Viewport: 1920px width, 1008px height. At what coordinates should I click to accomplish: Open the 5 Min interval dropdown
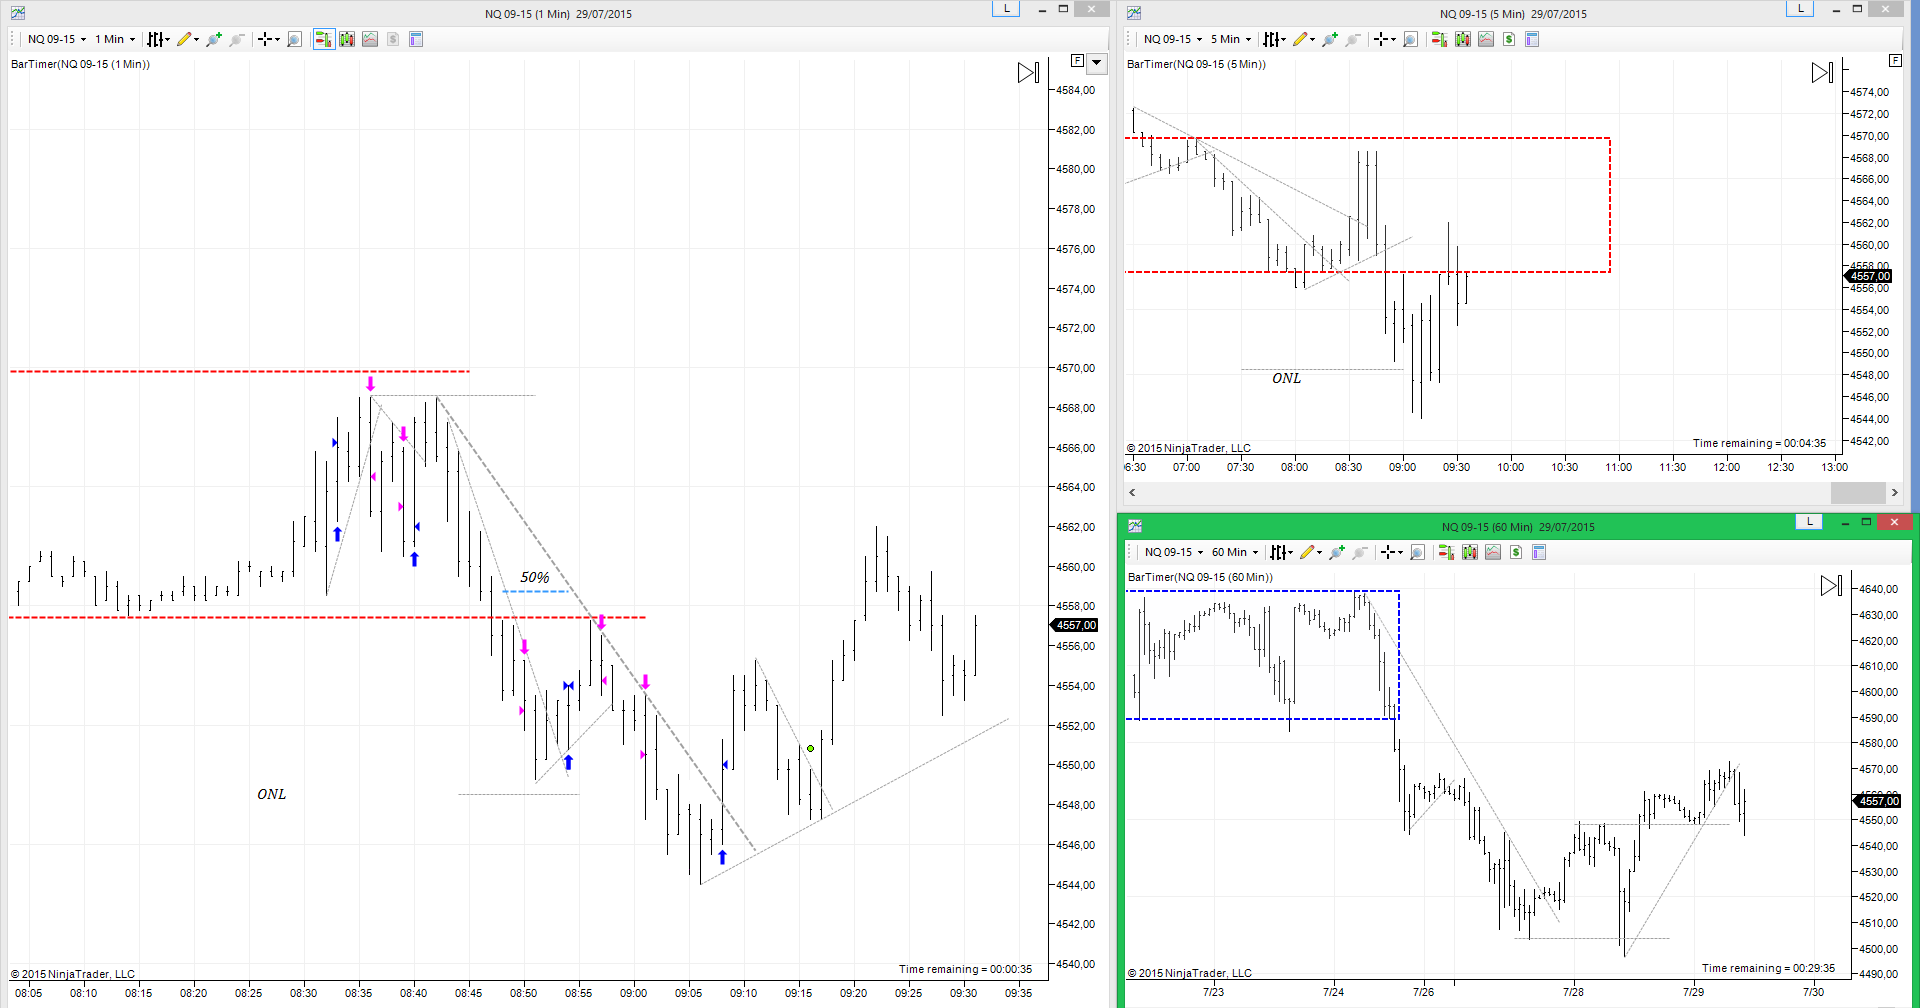(1231, 39)
